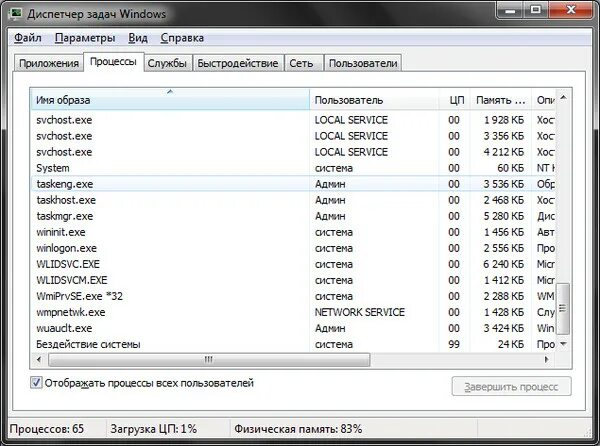This screenshot has width=600, height=446.
Task: Select the WmiPrvSE.exe *32 process
Action: (x=293, y=296)
